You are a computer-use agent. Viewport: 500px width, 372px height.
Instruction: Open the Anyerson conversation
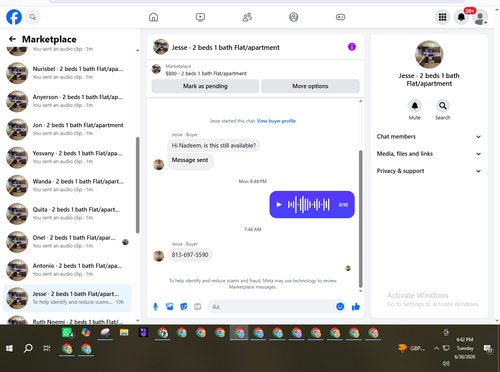tap(67, 101)
